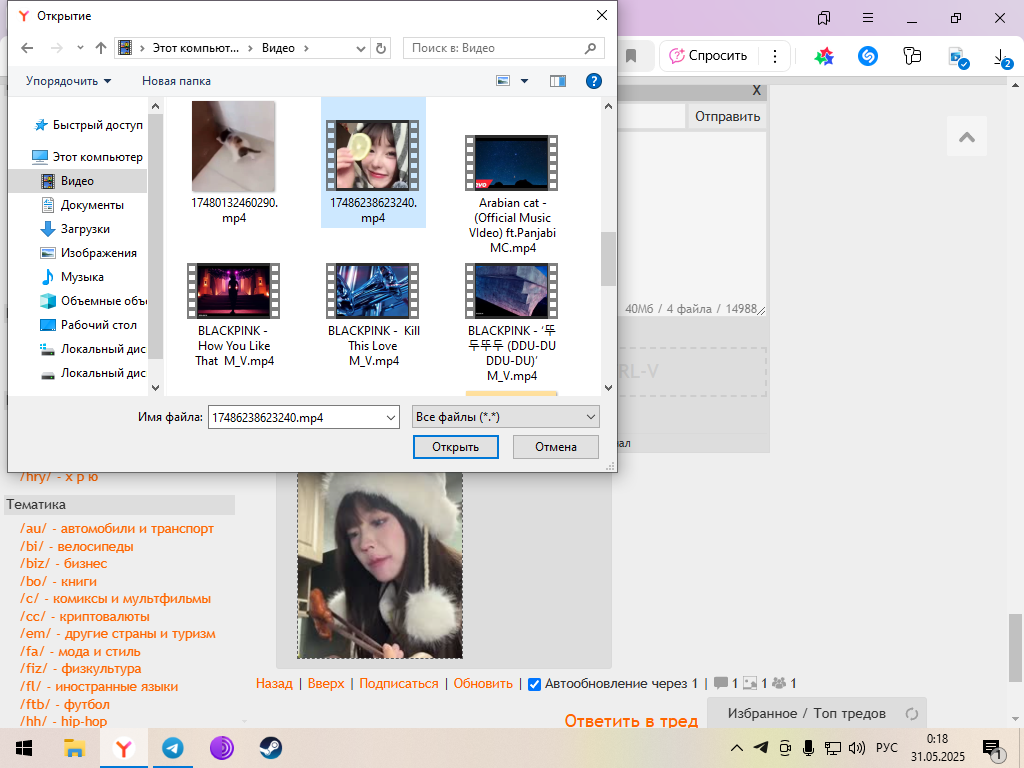Click the Поиск в: Видео search field
The image size is (1024, 768).
pyautogui.click(x=495, y=48)
